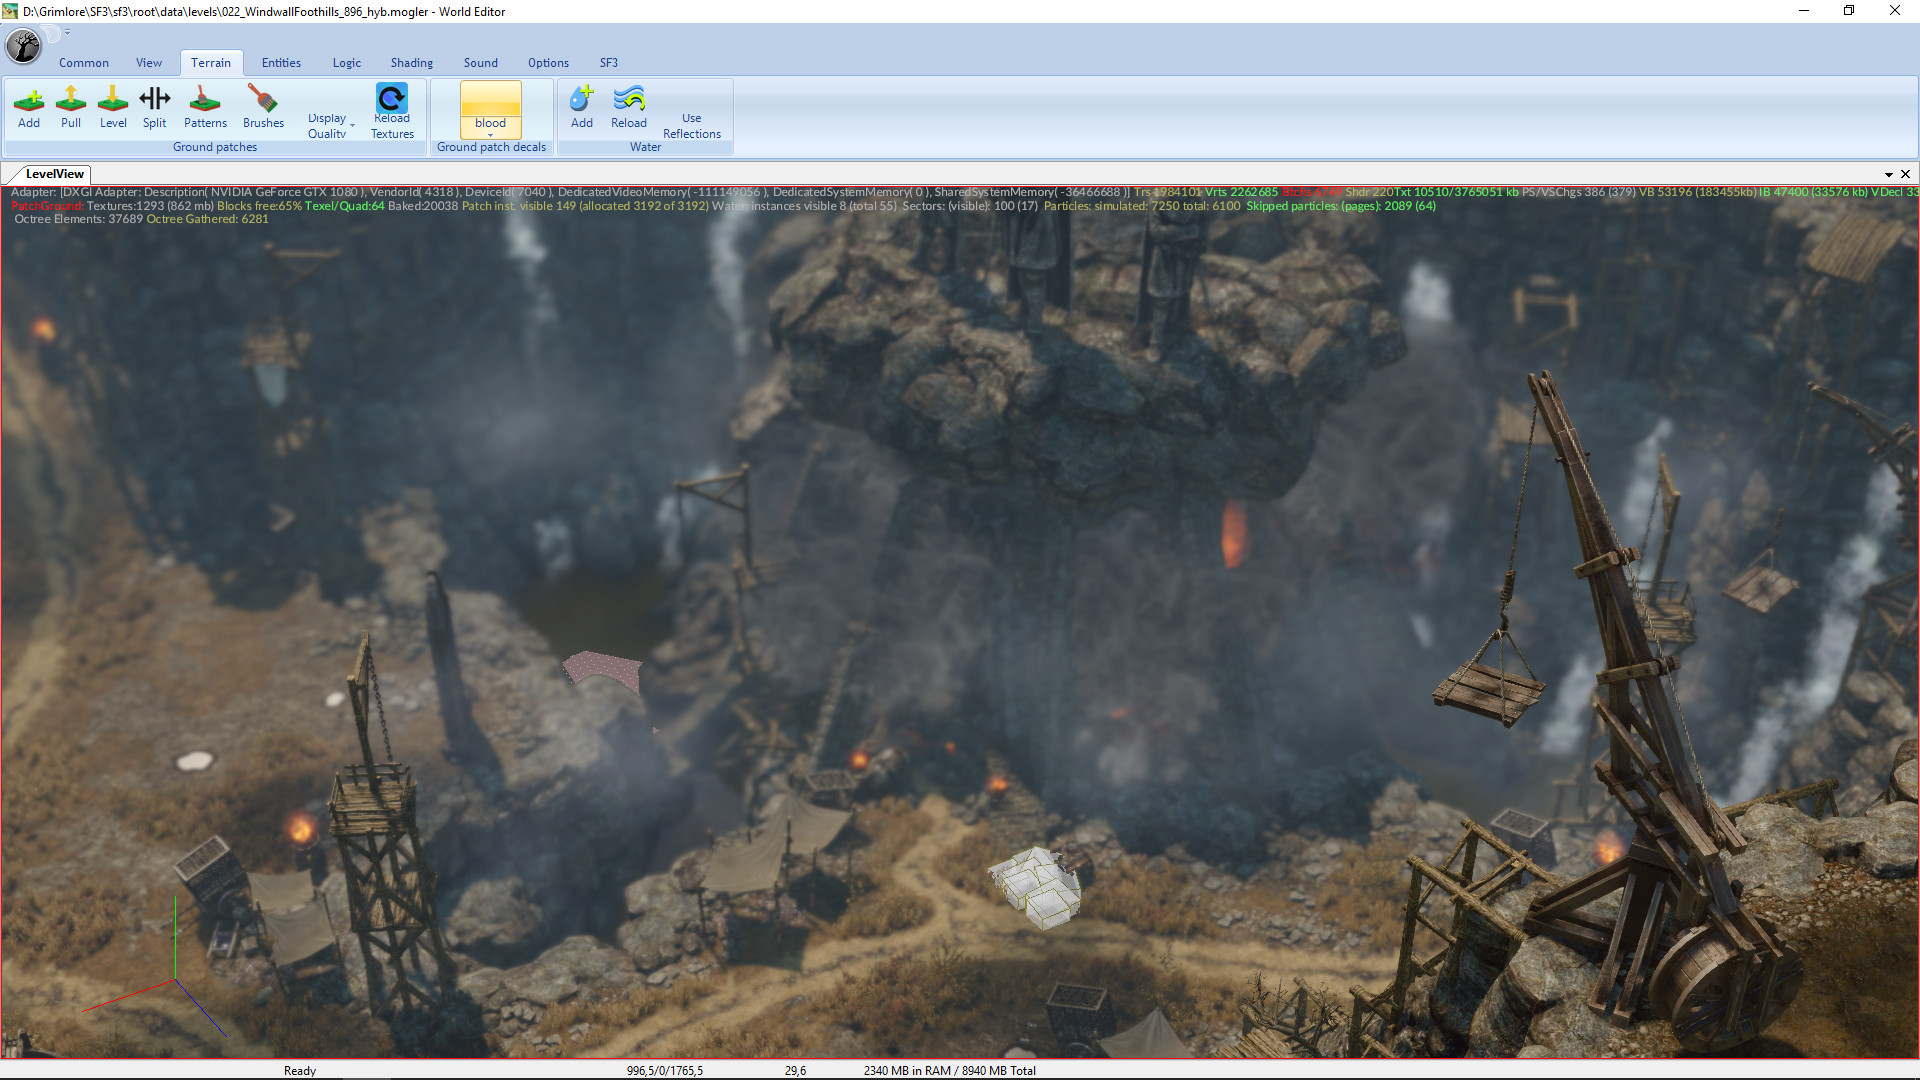Click the Reload water icon
1920x1080 pixels.
pyautogui.click(x=628, y=108)
